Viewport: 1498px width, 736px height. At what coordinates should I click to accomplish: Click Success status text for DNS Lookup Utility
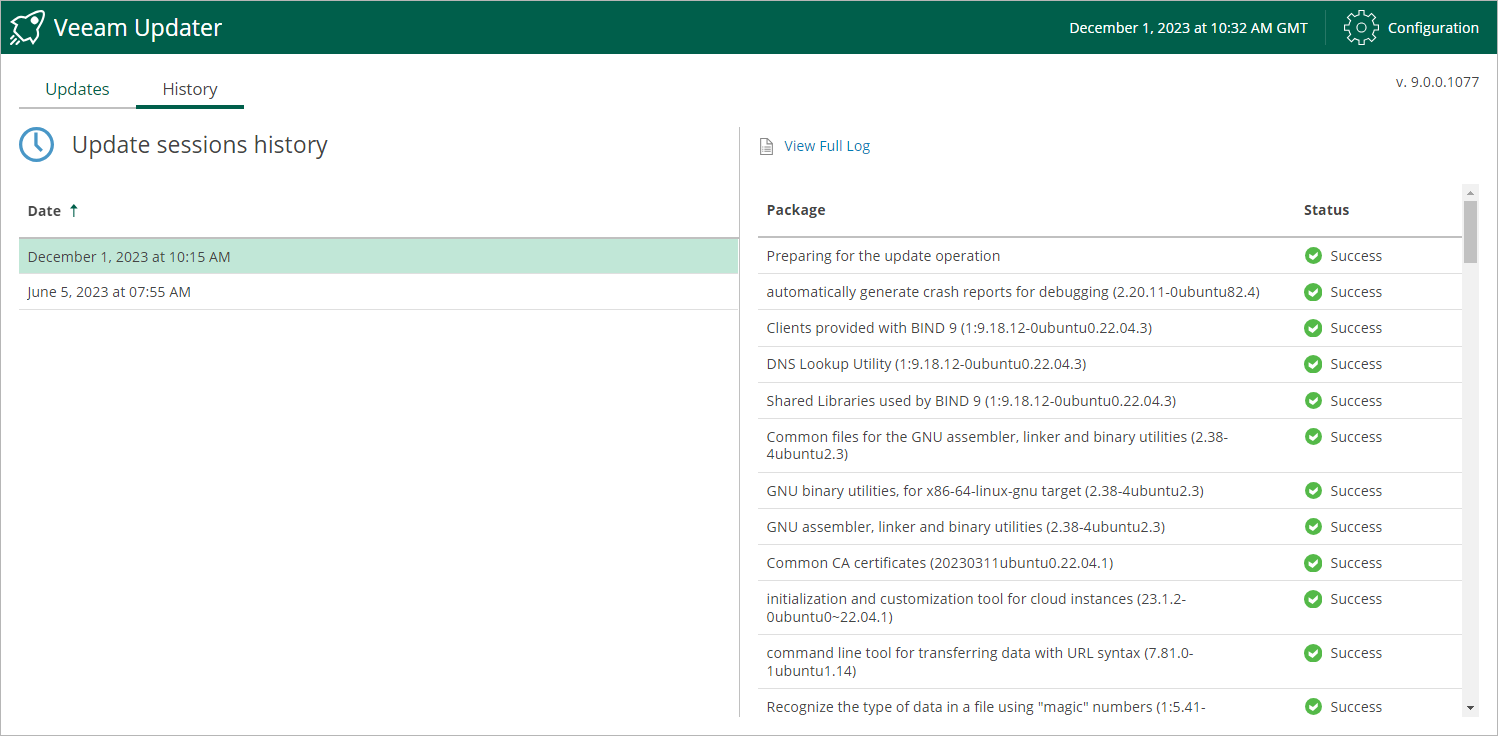point(1356,364)
